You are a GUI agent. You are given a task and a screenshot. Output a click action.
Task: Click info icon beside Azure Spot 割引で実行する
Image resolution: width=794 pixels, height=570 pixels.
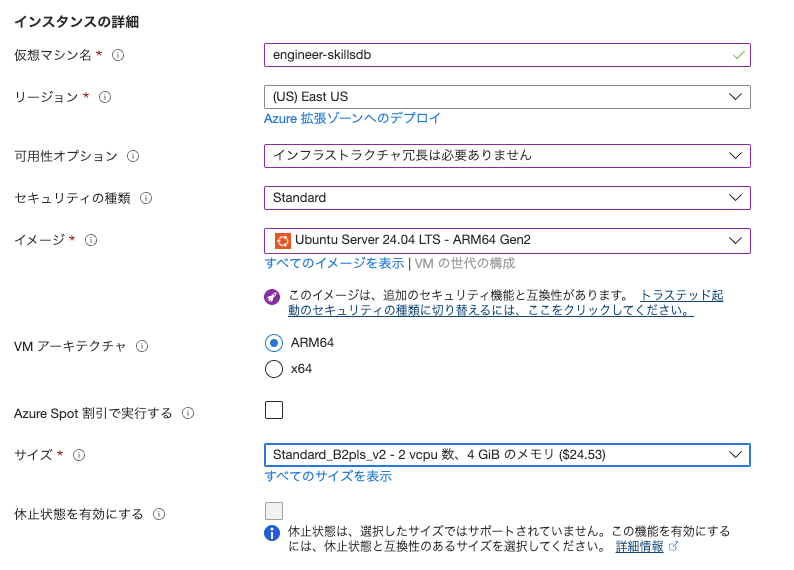pyautogui.click(x=188, y=413)
